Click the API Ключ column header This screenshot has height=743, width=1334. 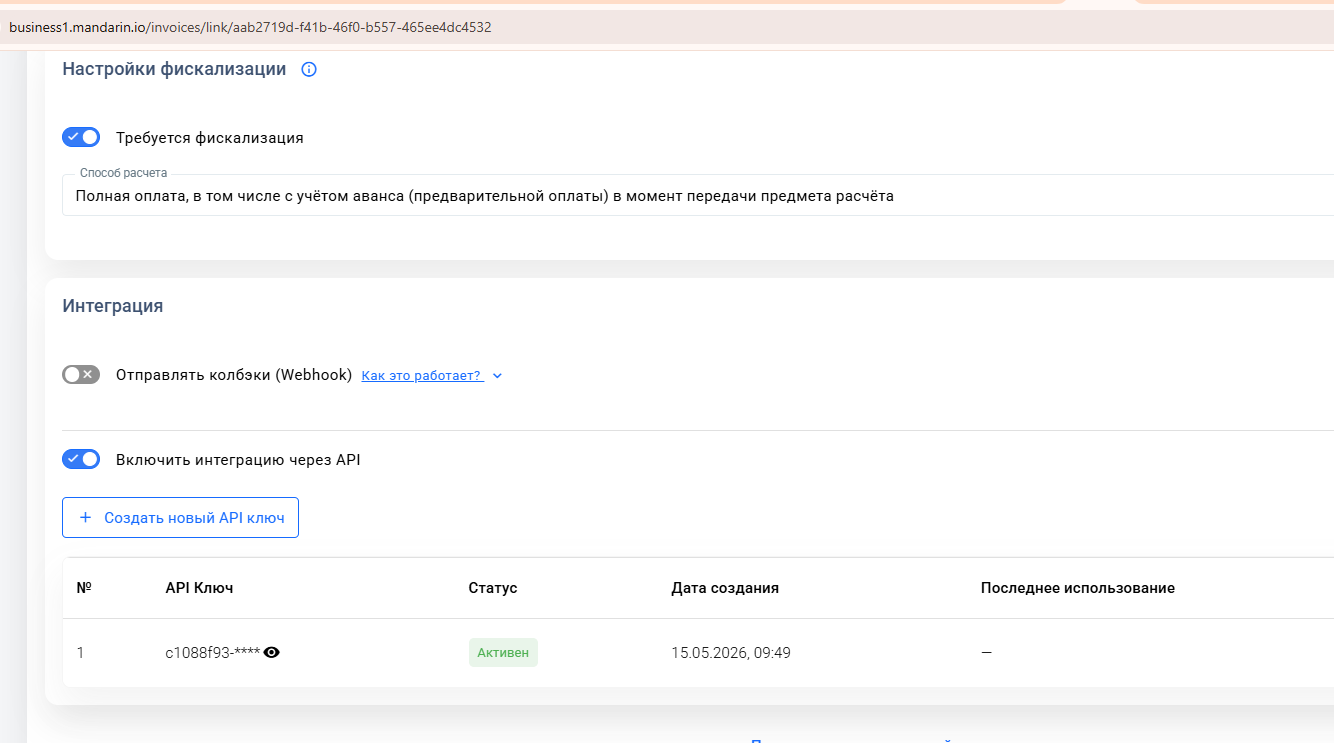coord(199,588)
